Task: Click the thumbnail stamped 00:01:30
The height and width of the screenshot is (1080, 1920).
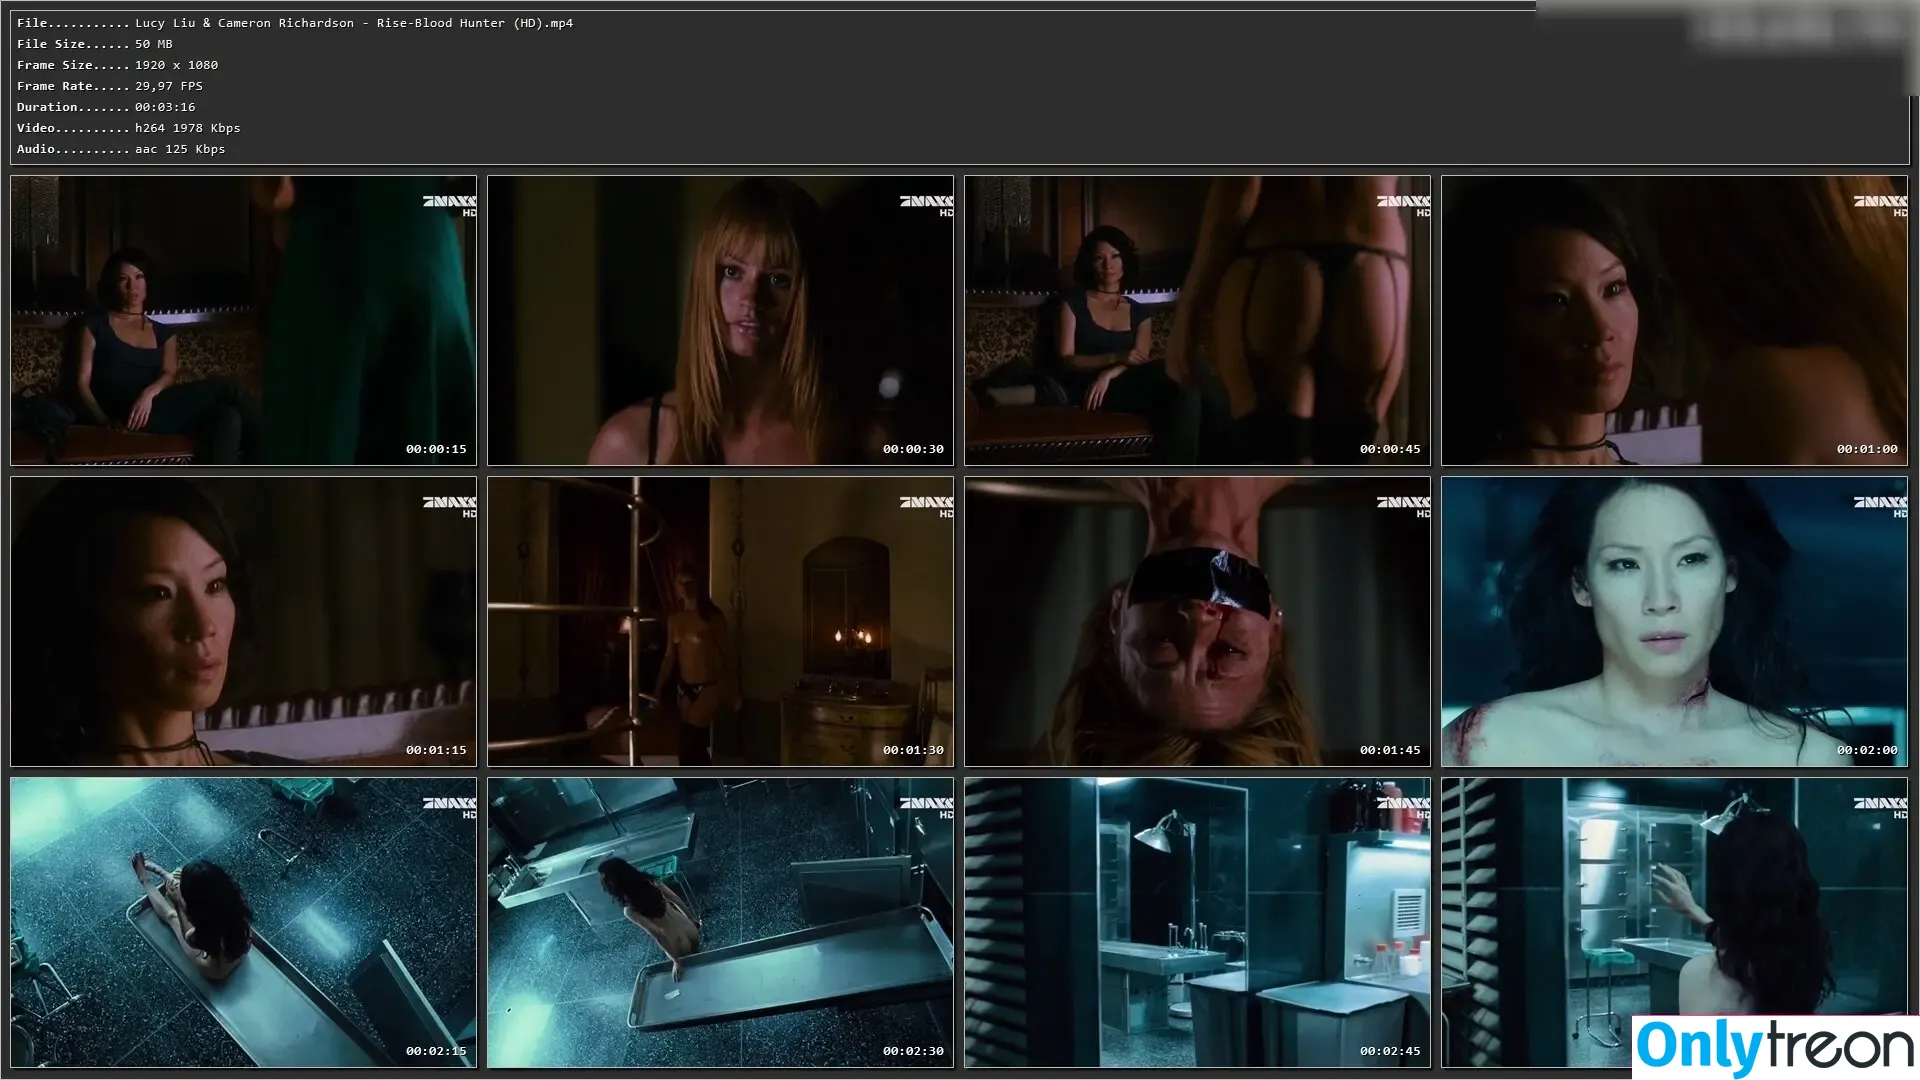Action: (721, 622)
